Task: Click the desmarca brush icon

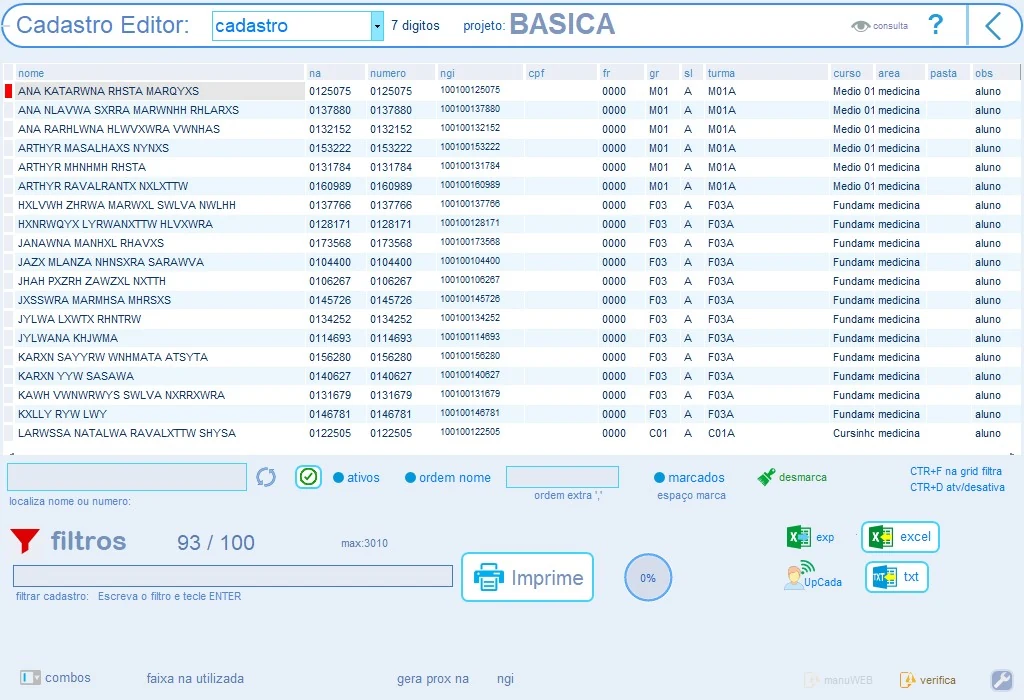Action: [x=767, y=477]
